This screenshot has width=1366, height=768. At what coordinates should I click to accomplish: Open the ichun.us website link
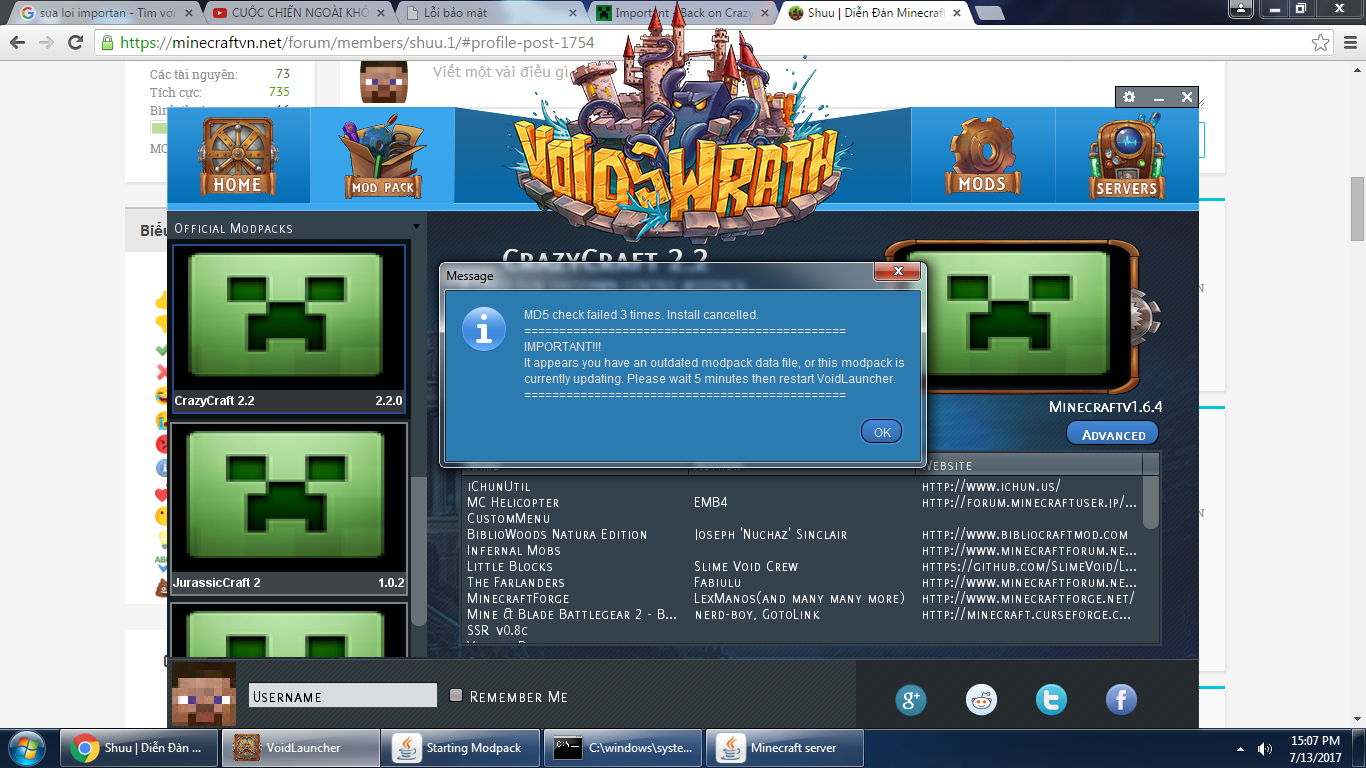pyautogui.click(x=991, y=486)
